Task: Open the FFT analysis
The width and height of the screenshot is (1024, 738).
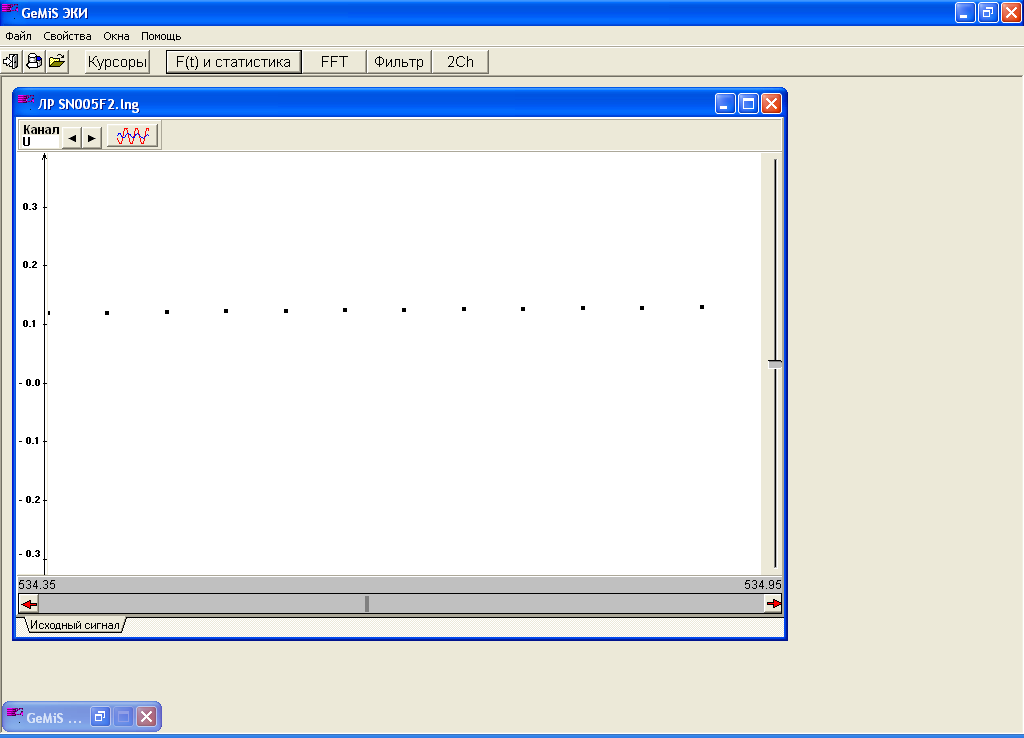Action: tap(334, 62)
